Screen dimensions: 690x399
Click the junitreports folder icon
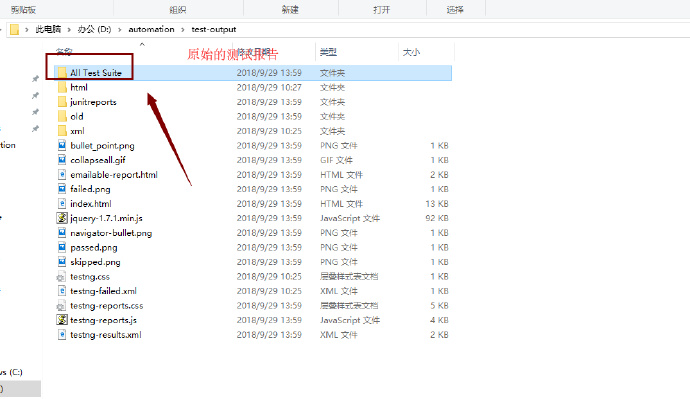click(62, 102)
